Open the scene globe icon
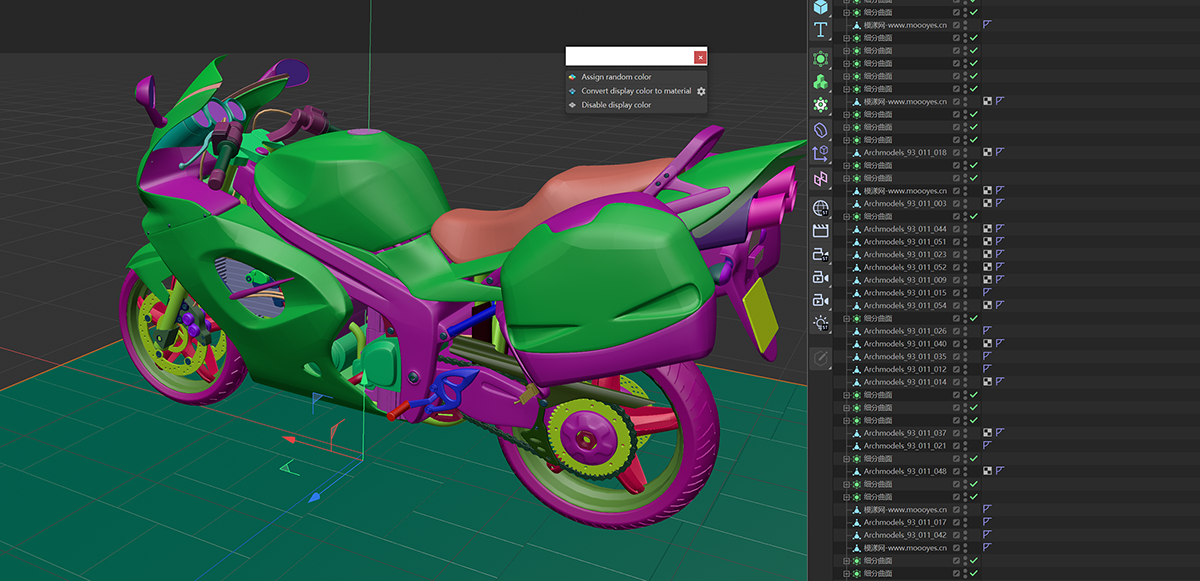This screenshot has width=1200, height=581. (x=820, y=208)
